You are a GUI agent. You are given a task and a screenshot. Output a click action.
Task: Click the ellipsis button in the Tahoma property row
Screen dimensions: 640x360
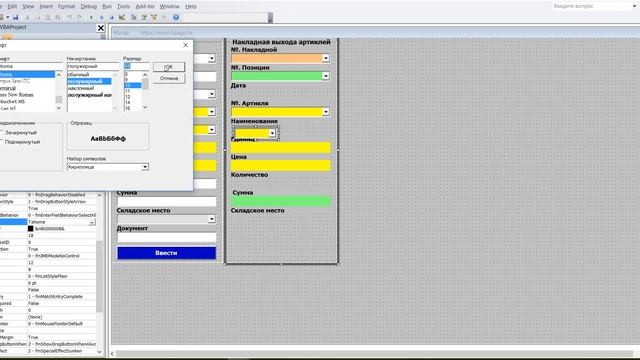(x=92, y=222)
